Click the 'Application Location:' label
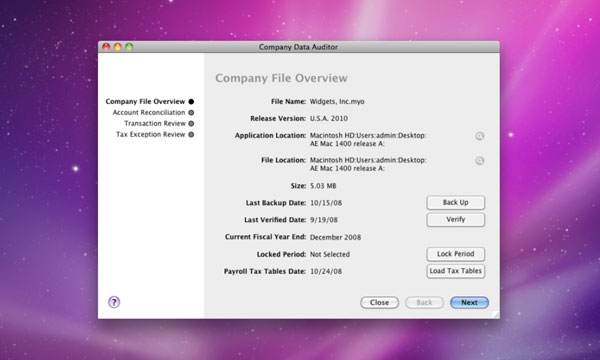The width and height of the screenshot is (600, 360). point(271,135)
